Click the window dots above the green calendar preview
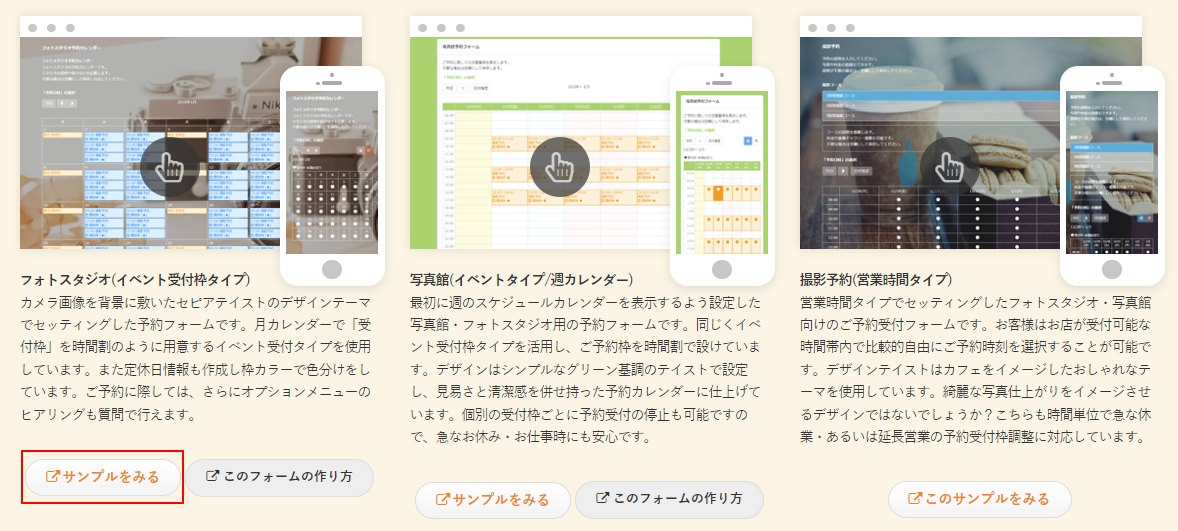 click(x=438, y=28)
